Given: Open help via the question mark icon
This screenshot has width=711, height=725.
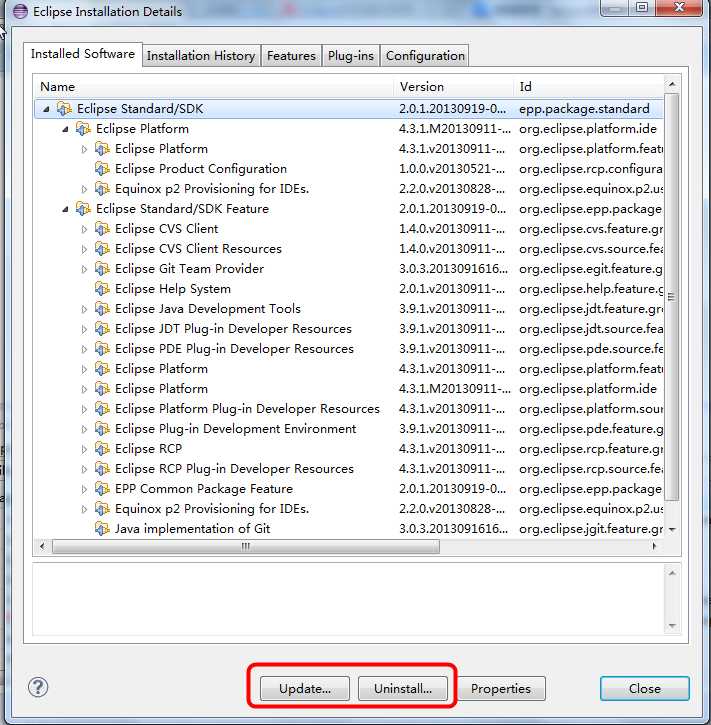Looking at the screenshot, I should click(x=38, y=687).
